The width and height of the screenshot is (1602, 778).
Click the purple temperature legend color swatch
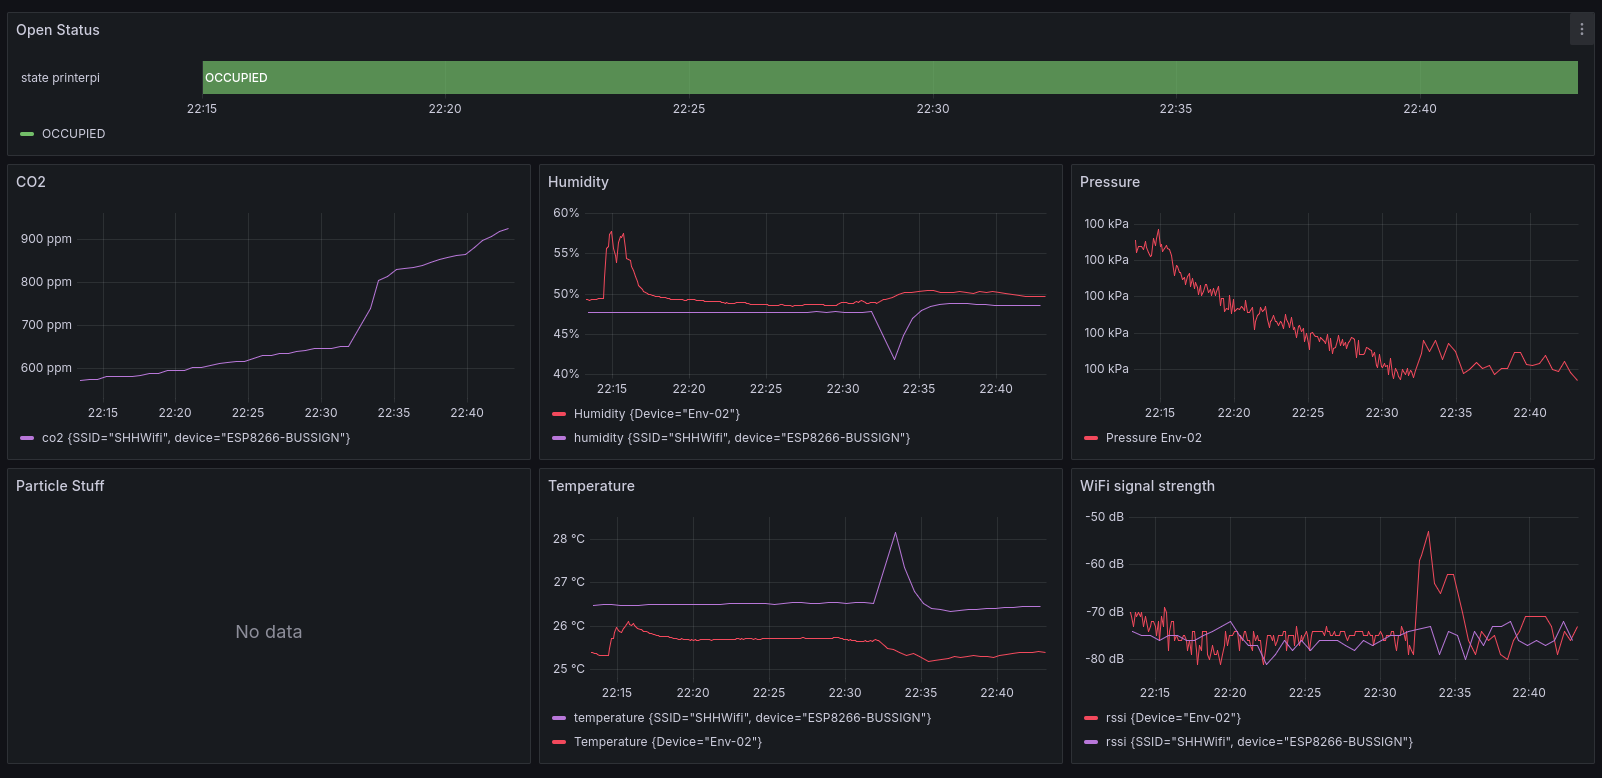559,718
